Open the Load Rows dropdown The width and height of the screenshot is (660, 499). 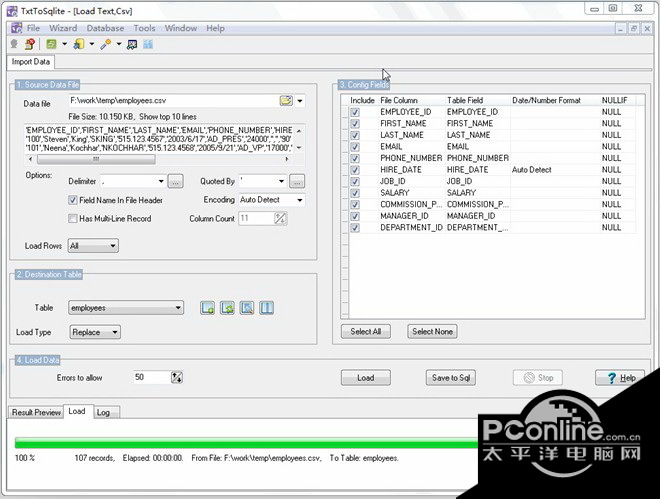click(x=113, y=246)
